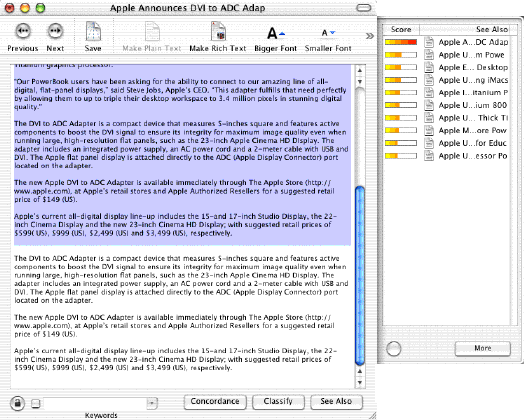
Task: Open document icon for Apple U...ng iMacs
Action: coord(429,80)
